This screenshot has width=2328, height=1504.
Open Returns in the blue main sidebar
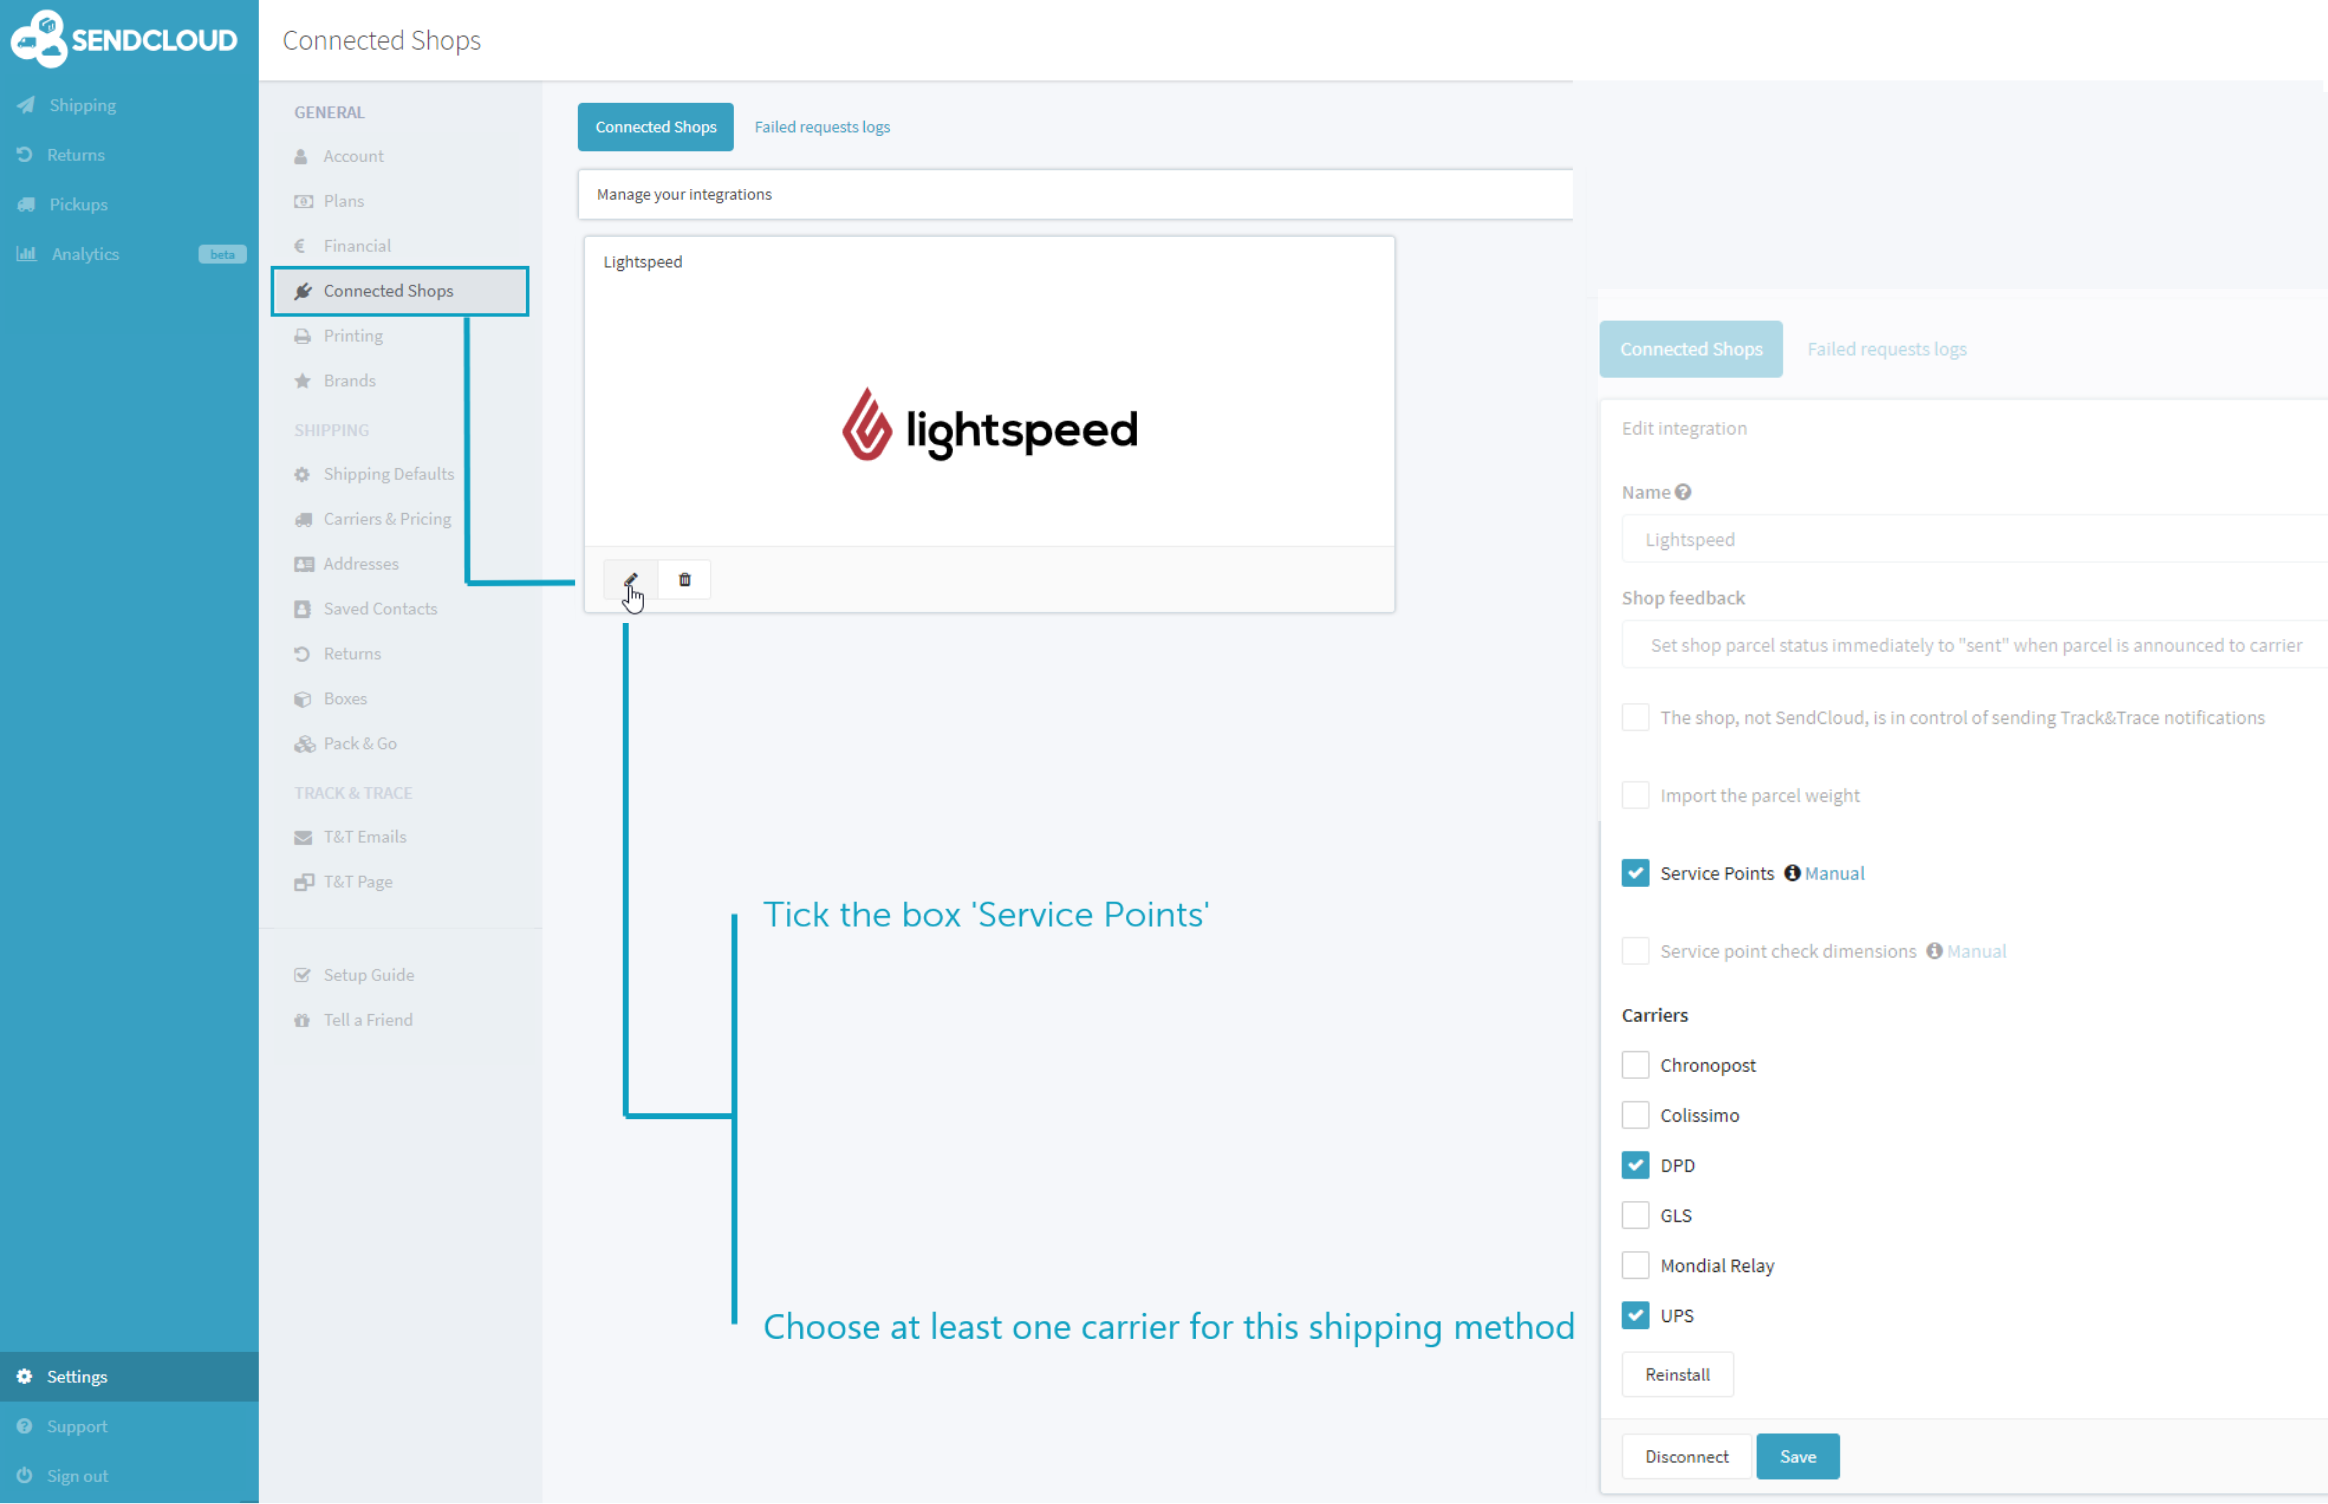(76, 155)
